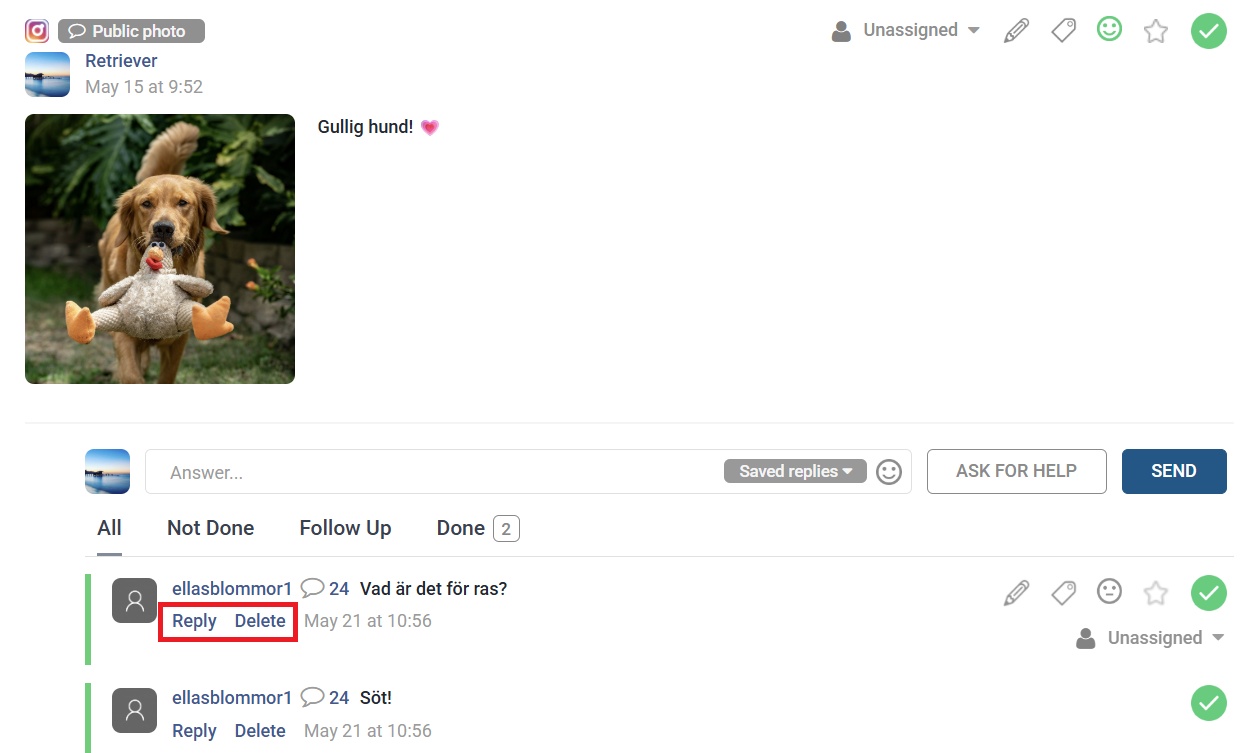This screenshot has height=753, width=1248.
Task: Expand the Saved replies dropdown
Action: (795, 471)
